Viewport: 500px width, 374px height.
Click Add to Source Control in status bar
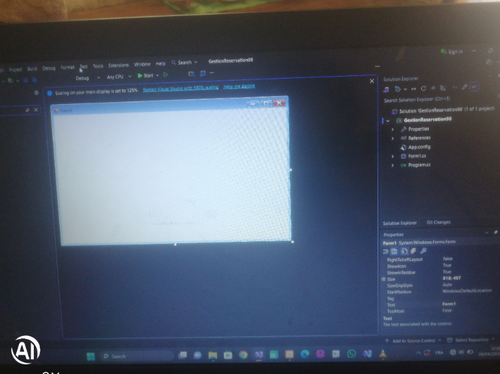[x=413, y=341]
